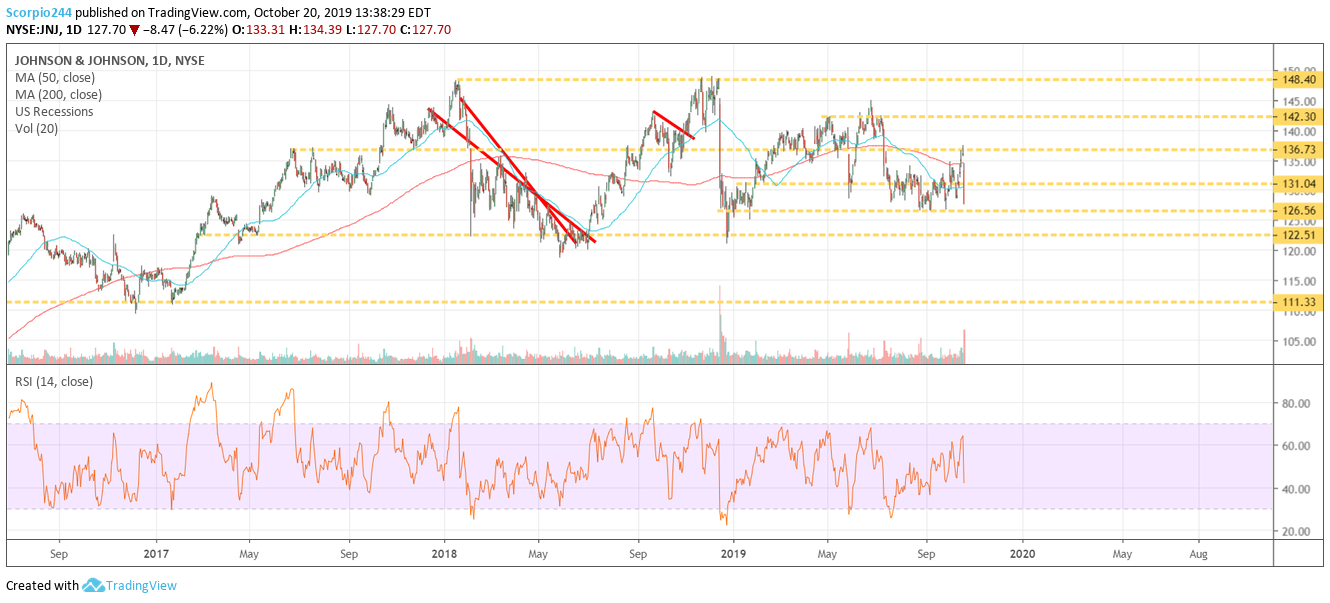
Task: Click the 142.30 price level label
Action: click(x=1300, y=116)
